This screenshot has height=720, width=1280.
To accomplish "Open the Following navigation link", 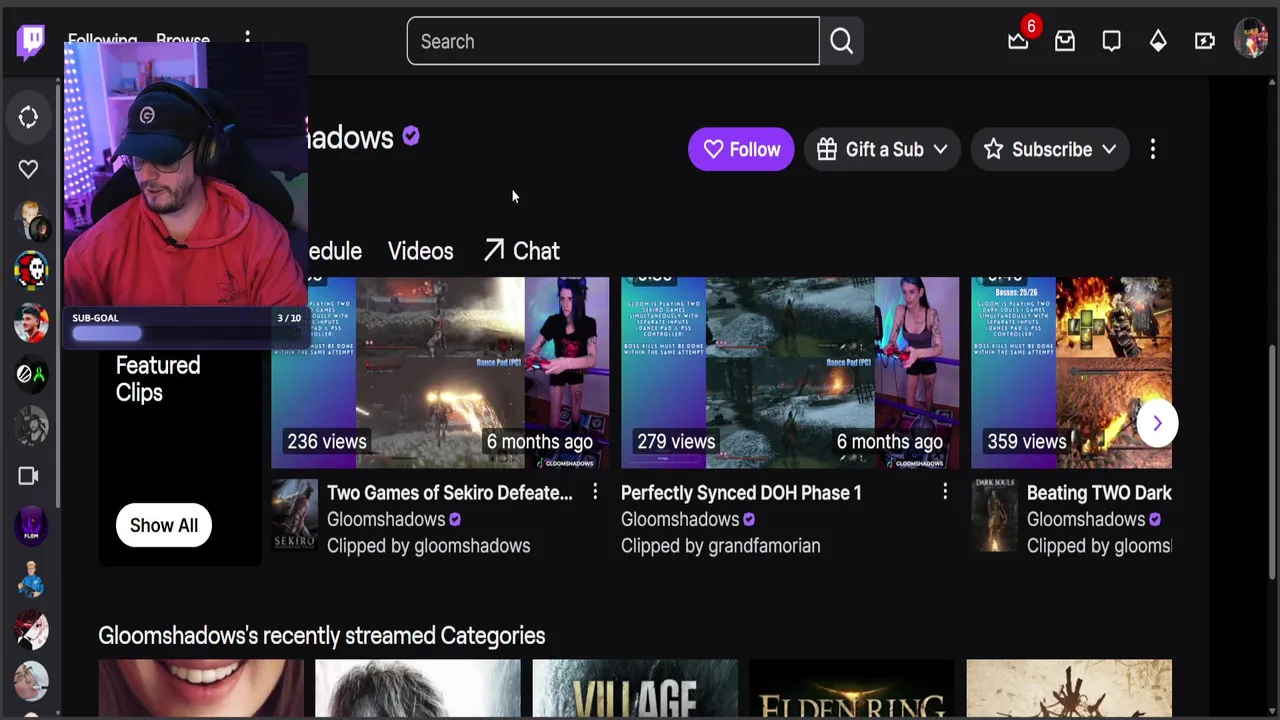I will click(102, 41).
